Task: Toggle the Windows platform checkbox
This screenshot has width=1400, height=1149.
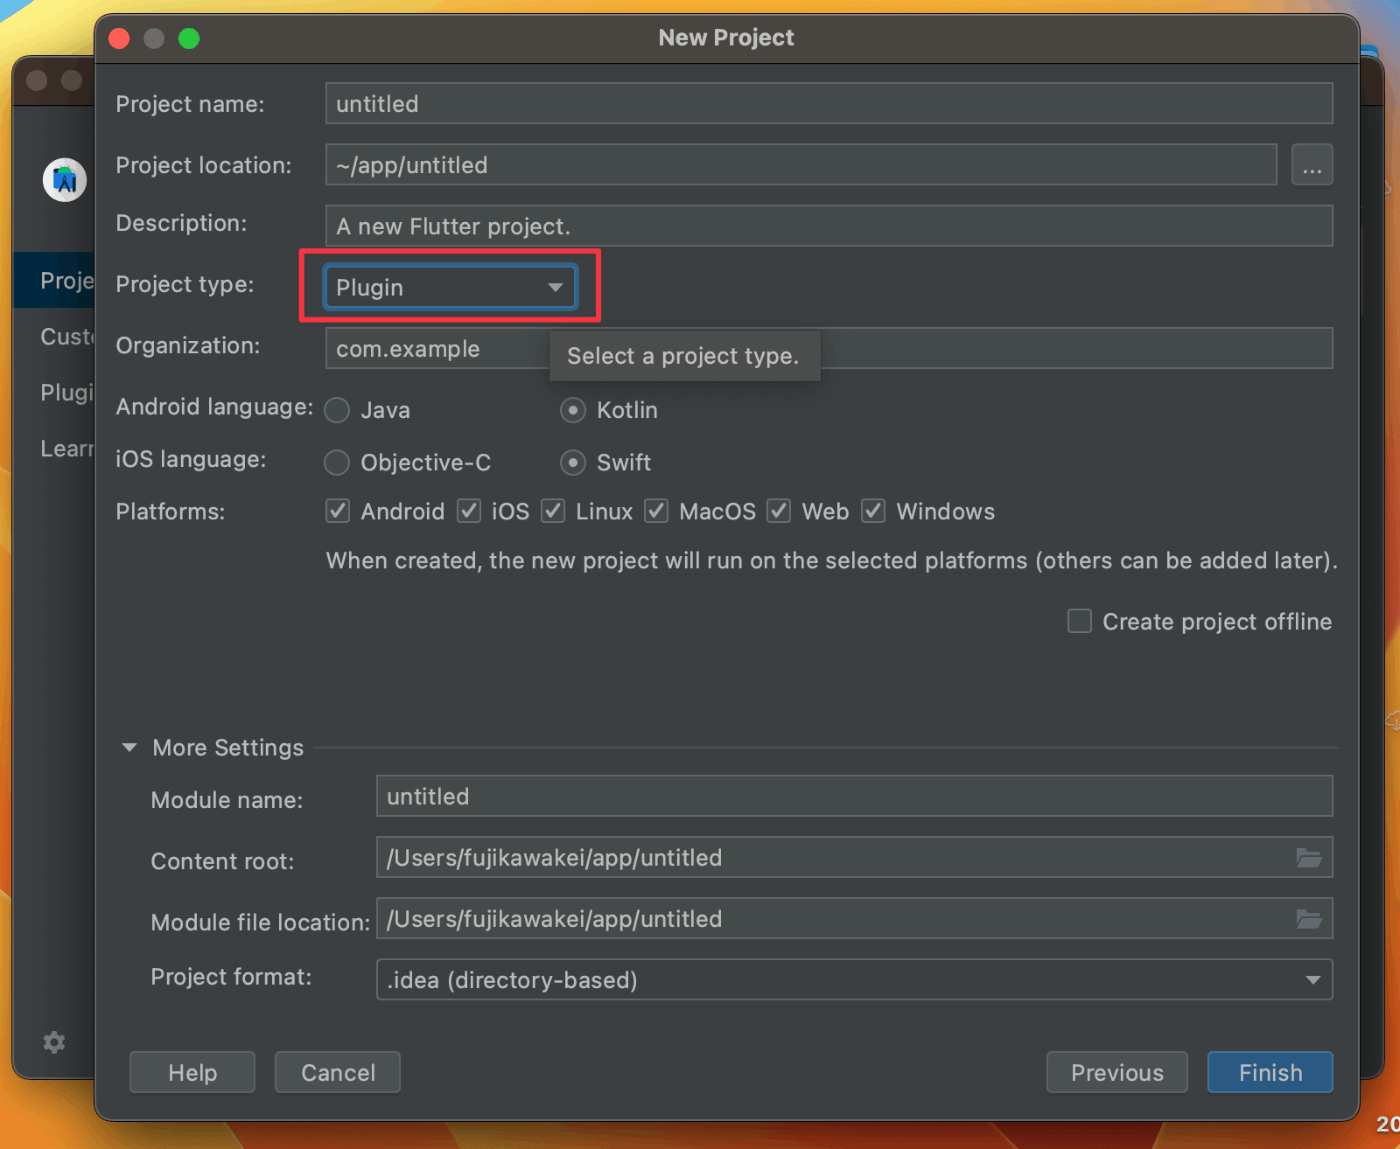Action: (x=873, y=511)
